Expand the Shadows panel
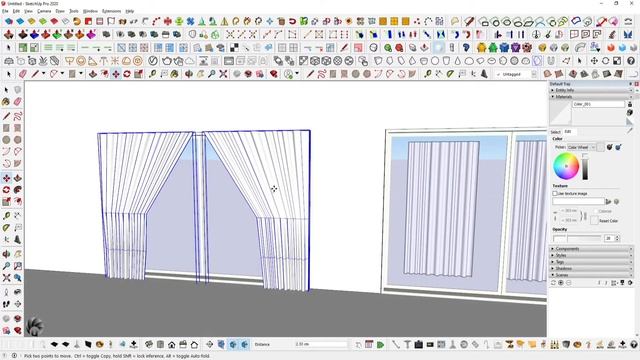The height and width of the screenshot is (360, 640). (591, 268)
